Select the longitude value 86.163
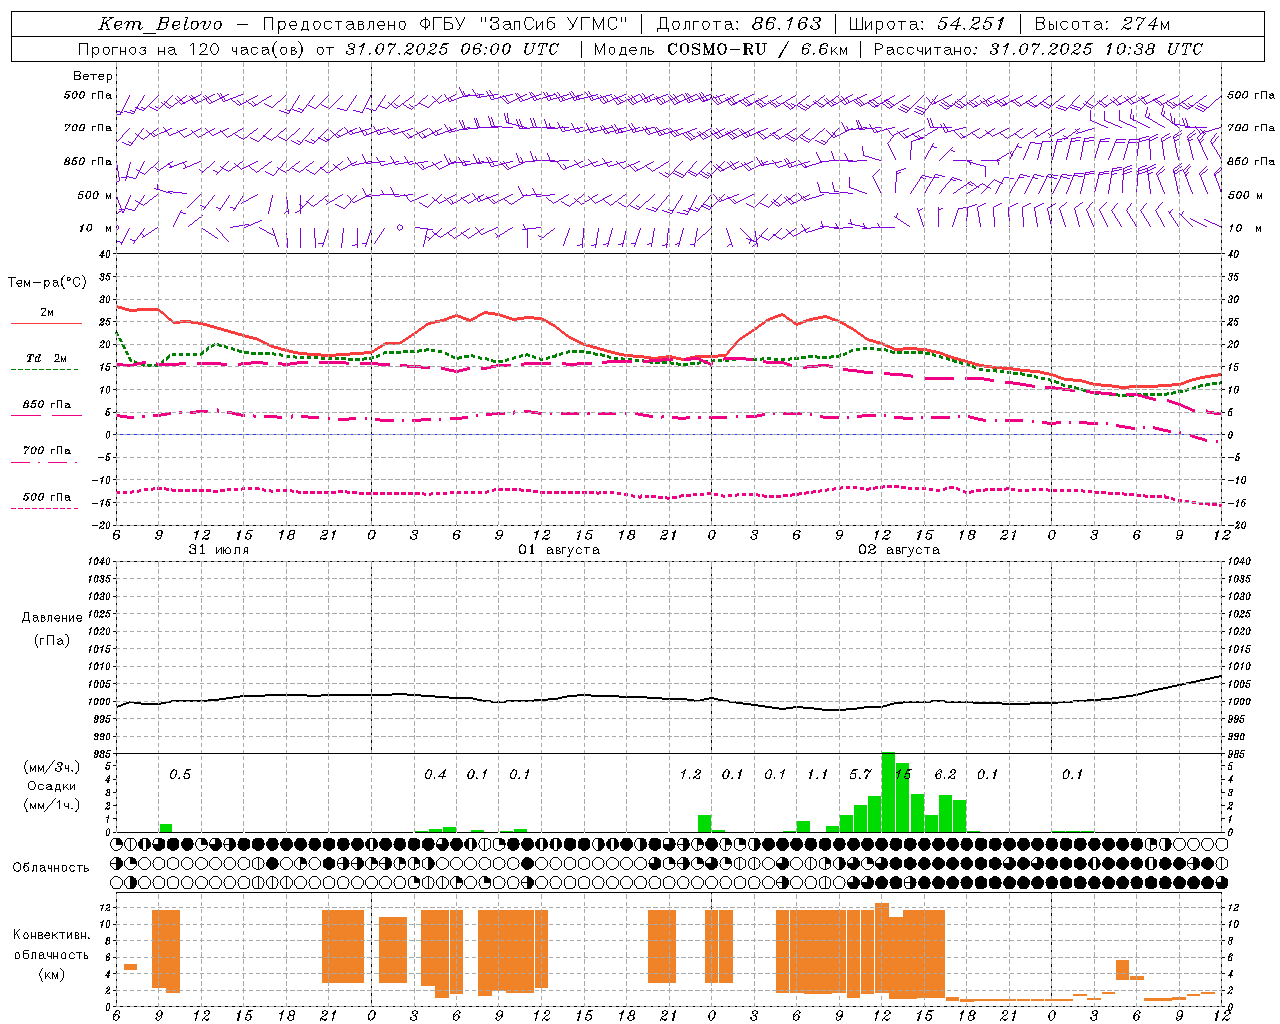Screen dimensions: 1280x1024 click(x=787, y=24)
